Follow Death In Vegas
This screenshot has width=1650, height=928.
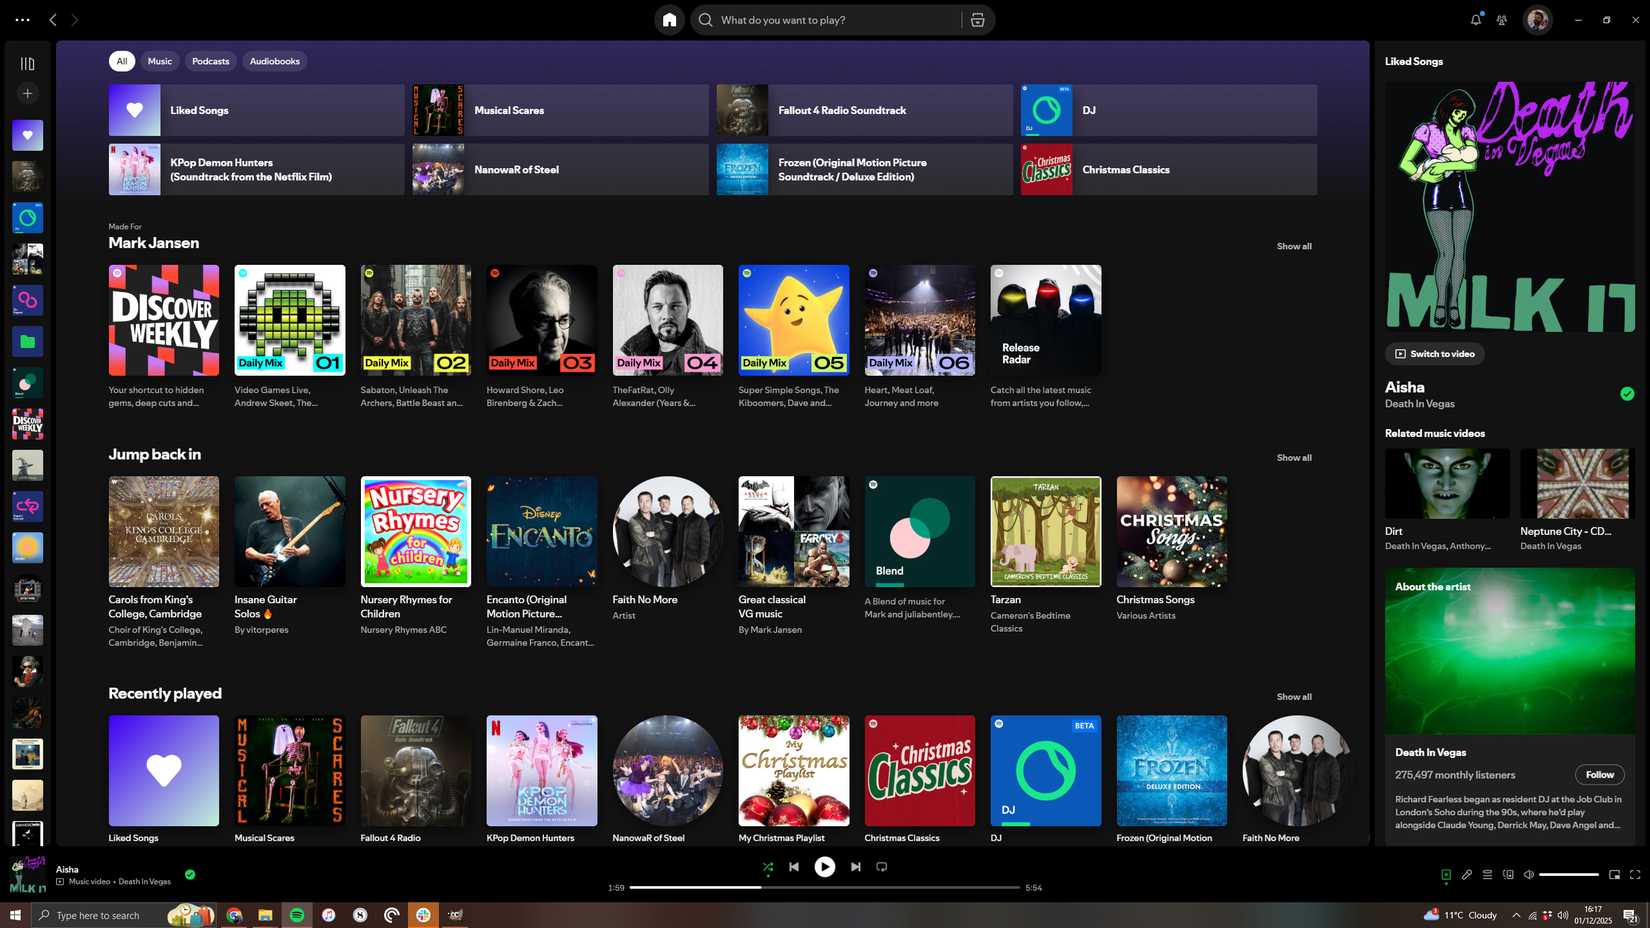[1598, 774]
